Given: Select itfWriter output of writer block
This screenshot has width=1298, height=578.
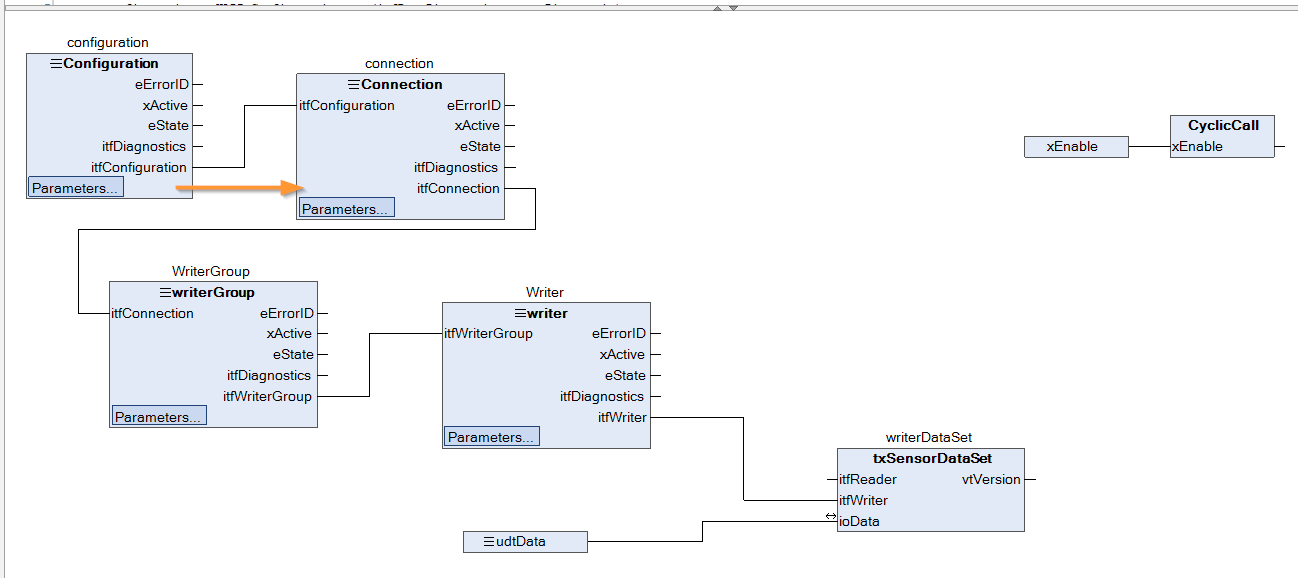Looking at the screenshot, I should [x=622, y=417].
